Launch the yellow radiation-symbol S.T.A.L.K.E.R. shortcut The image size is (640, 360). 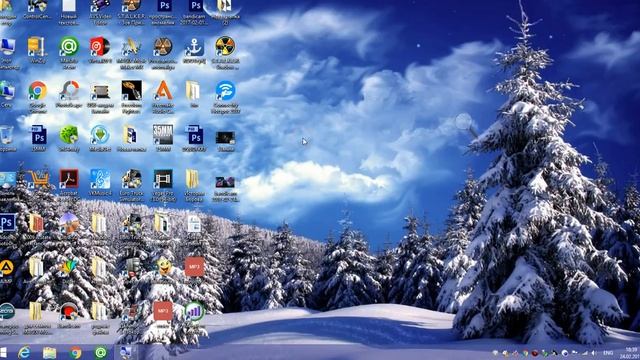point(225,46)
